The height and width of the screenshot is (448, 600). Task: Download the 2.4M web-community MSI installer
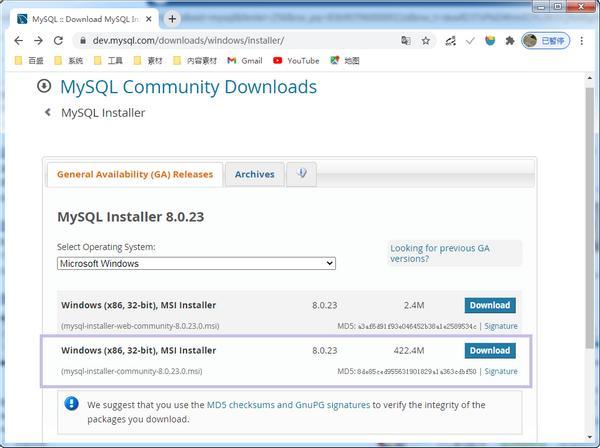(x=490, y=305)
